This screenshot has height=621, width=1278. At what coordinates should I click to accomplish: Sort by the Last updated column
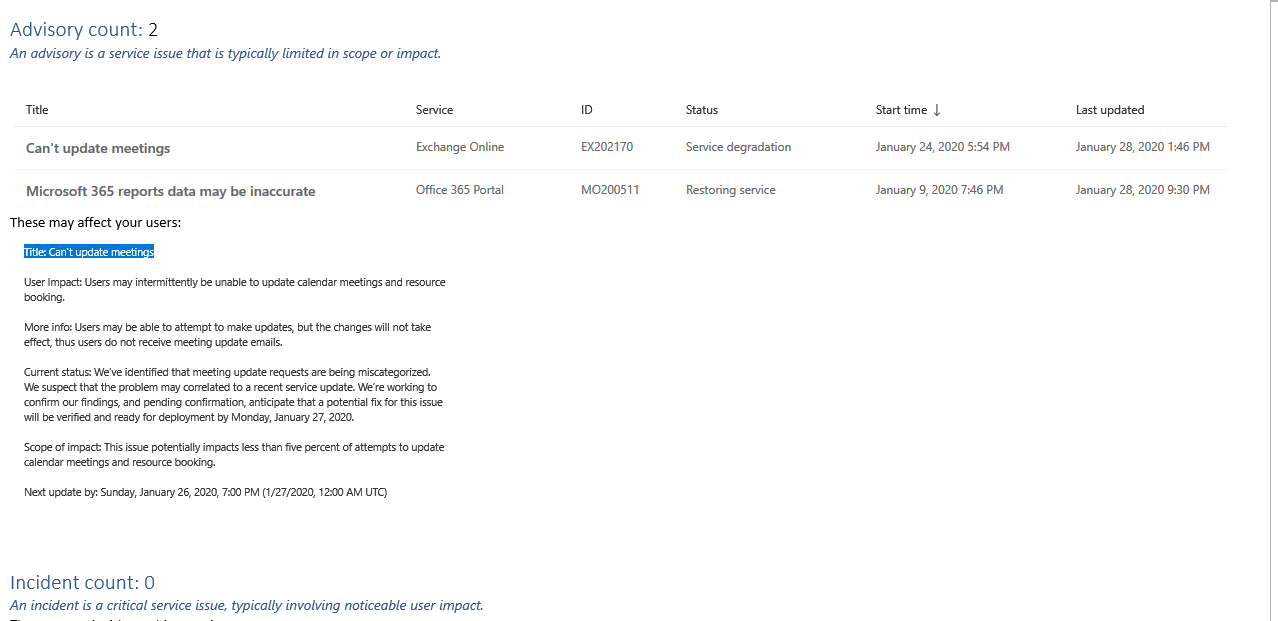click(x=1110, y=110)
